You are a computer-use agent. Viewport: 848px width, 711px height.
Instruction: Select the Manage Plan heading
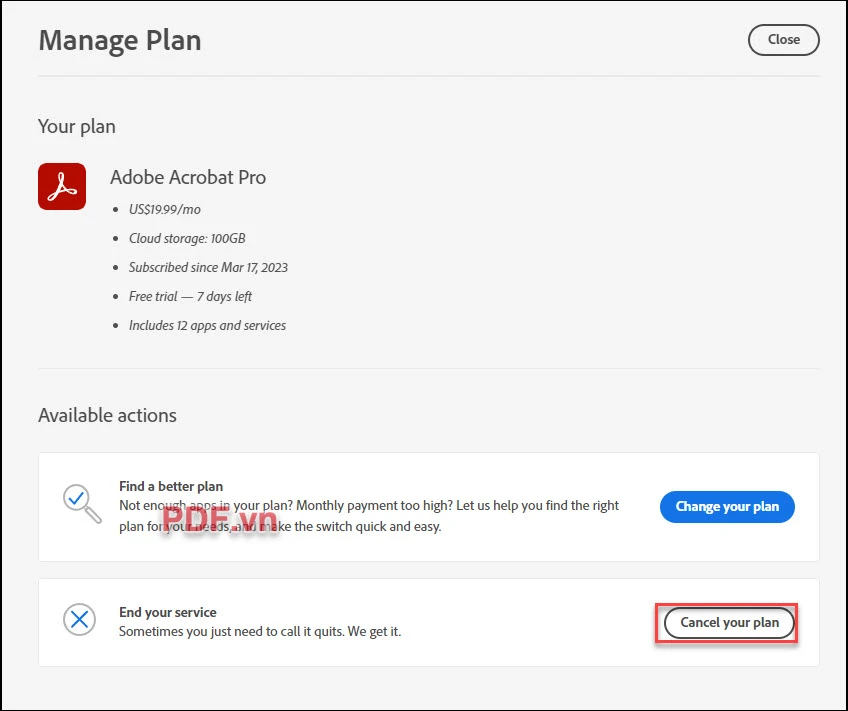(x=120, y=41)
